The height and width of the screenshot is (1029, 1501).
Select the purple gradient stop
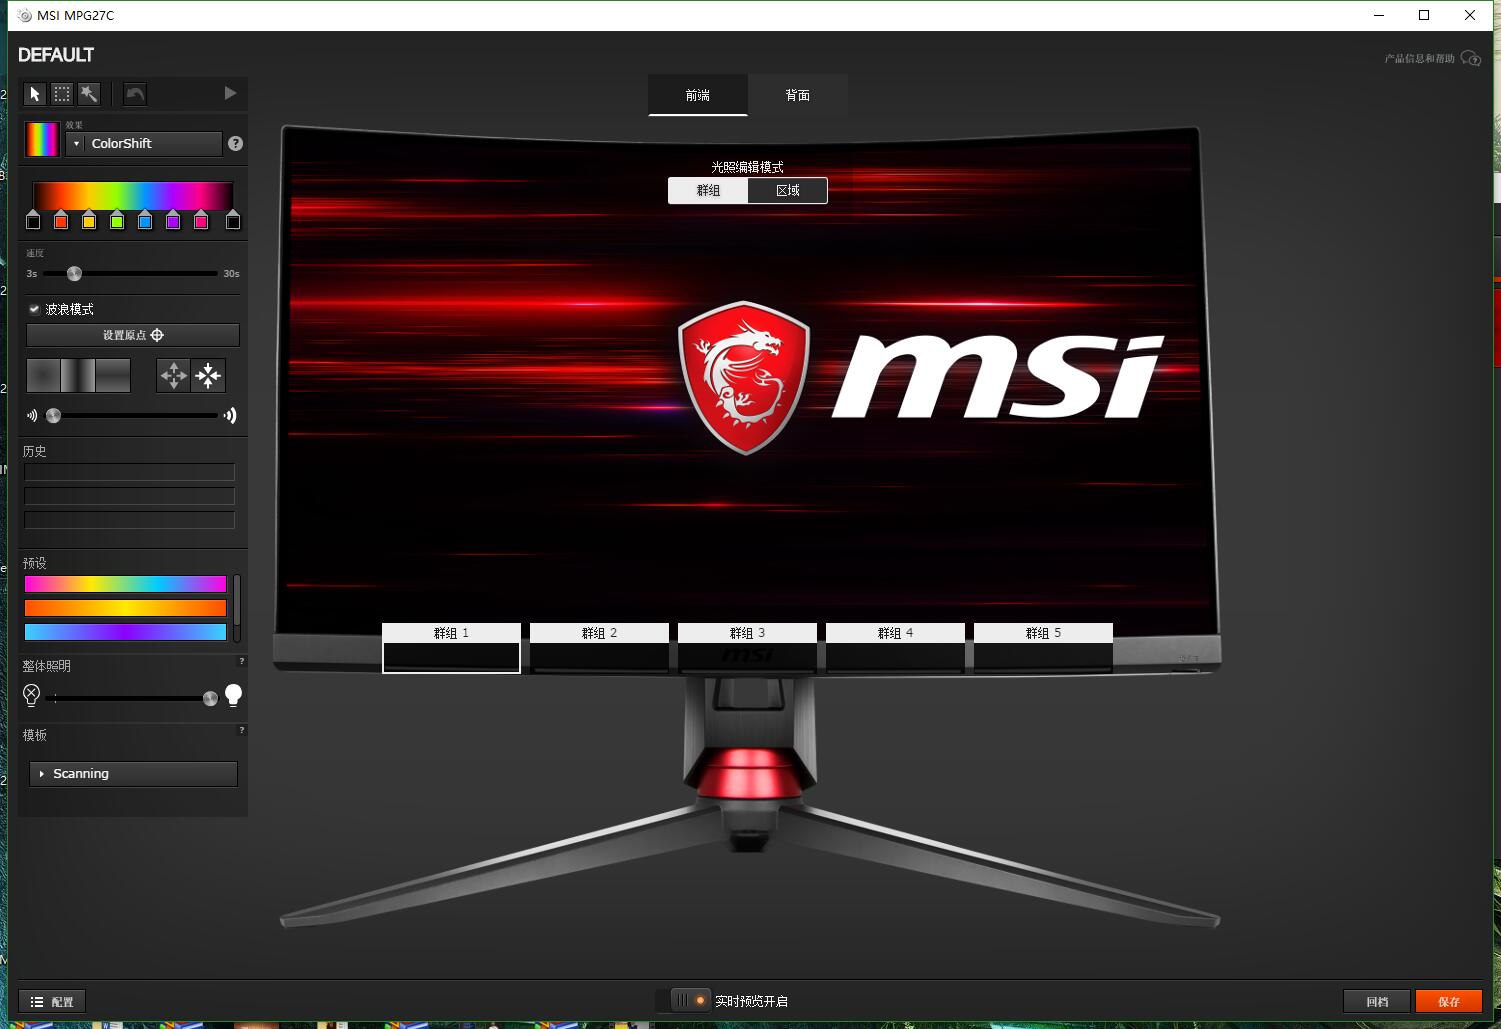(x=173, y=220)
